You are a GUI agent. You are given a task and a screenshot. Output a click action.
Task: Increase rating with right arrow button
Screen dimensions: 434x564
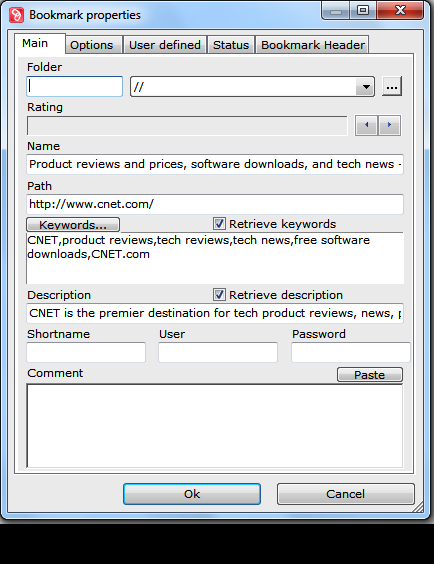click(389, 125)
